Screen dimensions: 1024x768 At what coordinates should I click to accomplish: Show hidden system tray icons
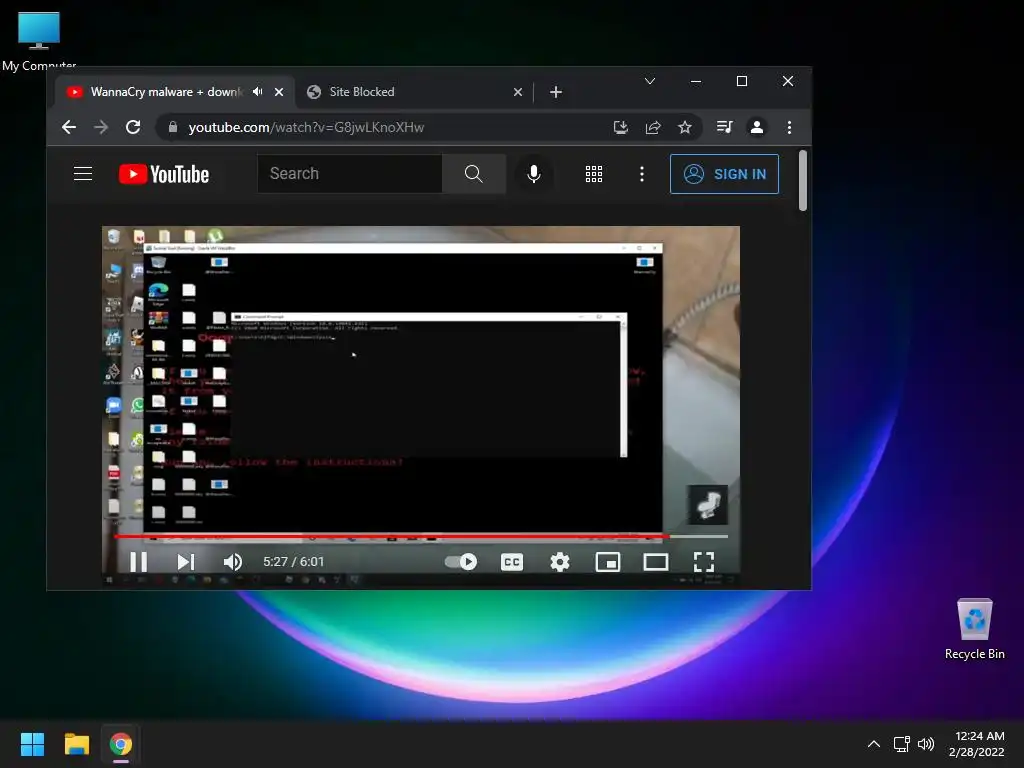click(874, 744)
